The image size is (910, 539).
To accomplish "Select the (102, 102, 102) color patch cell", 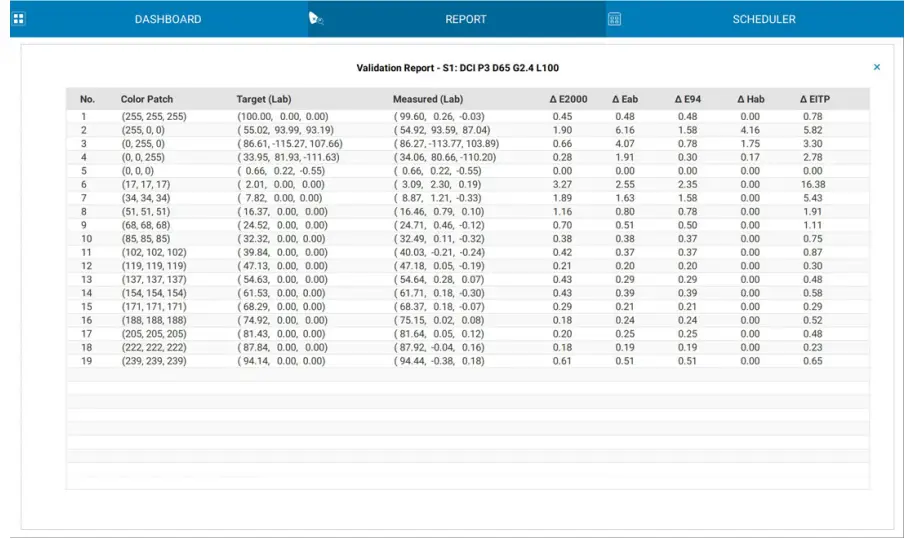I will [x=154, y=252].
